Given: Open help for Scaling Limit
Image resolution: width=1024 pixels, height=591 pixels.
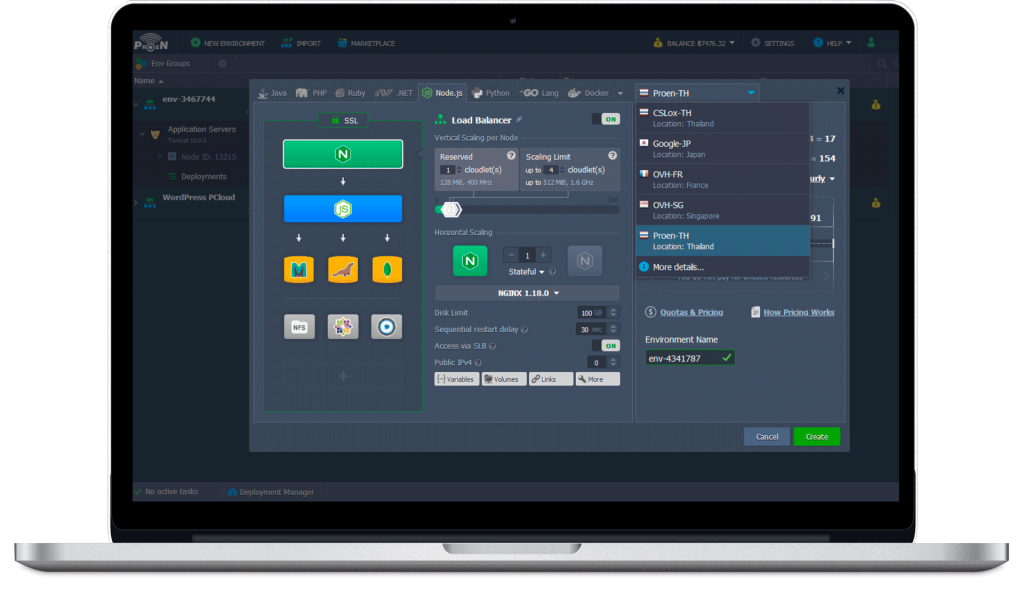Looking at the screenshot, I should click(613, 155).
